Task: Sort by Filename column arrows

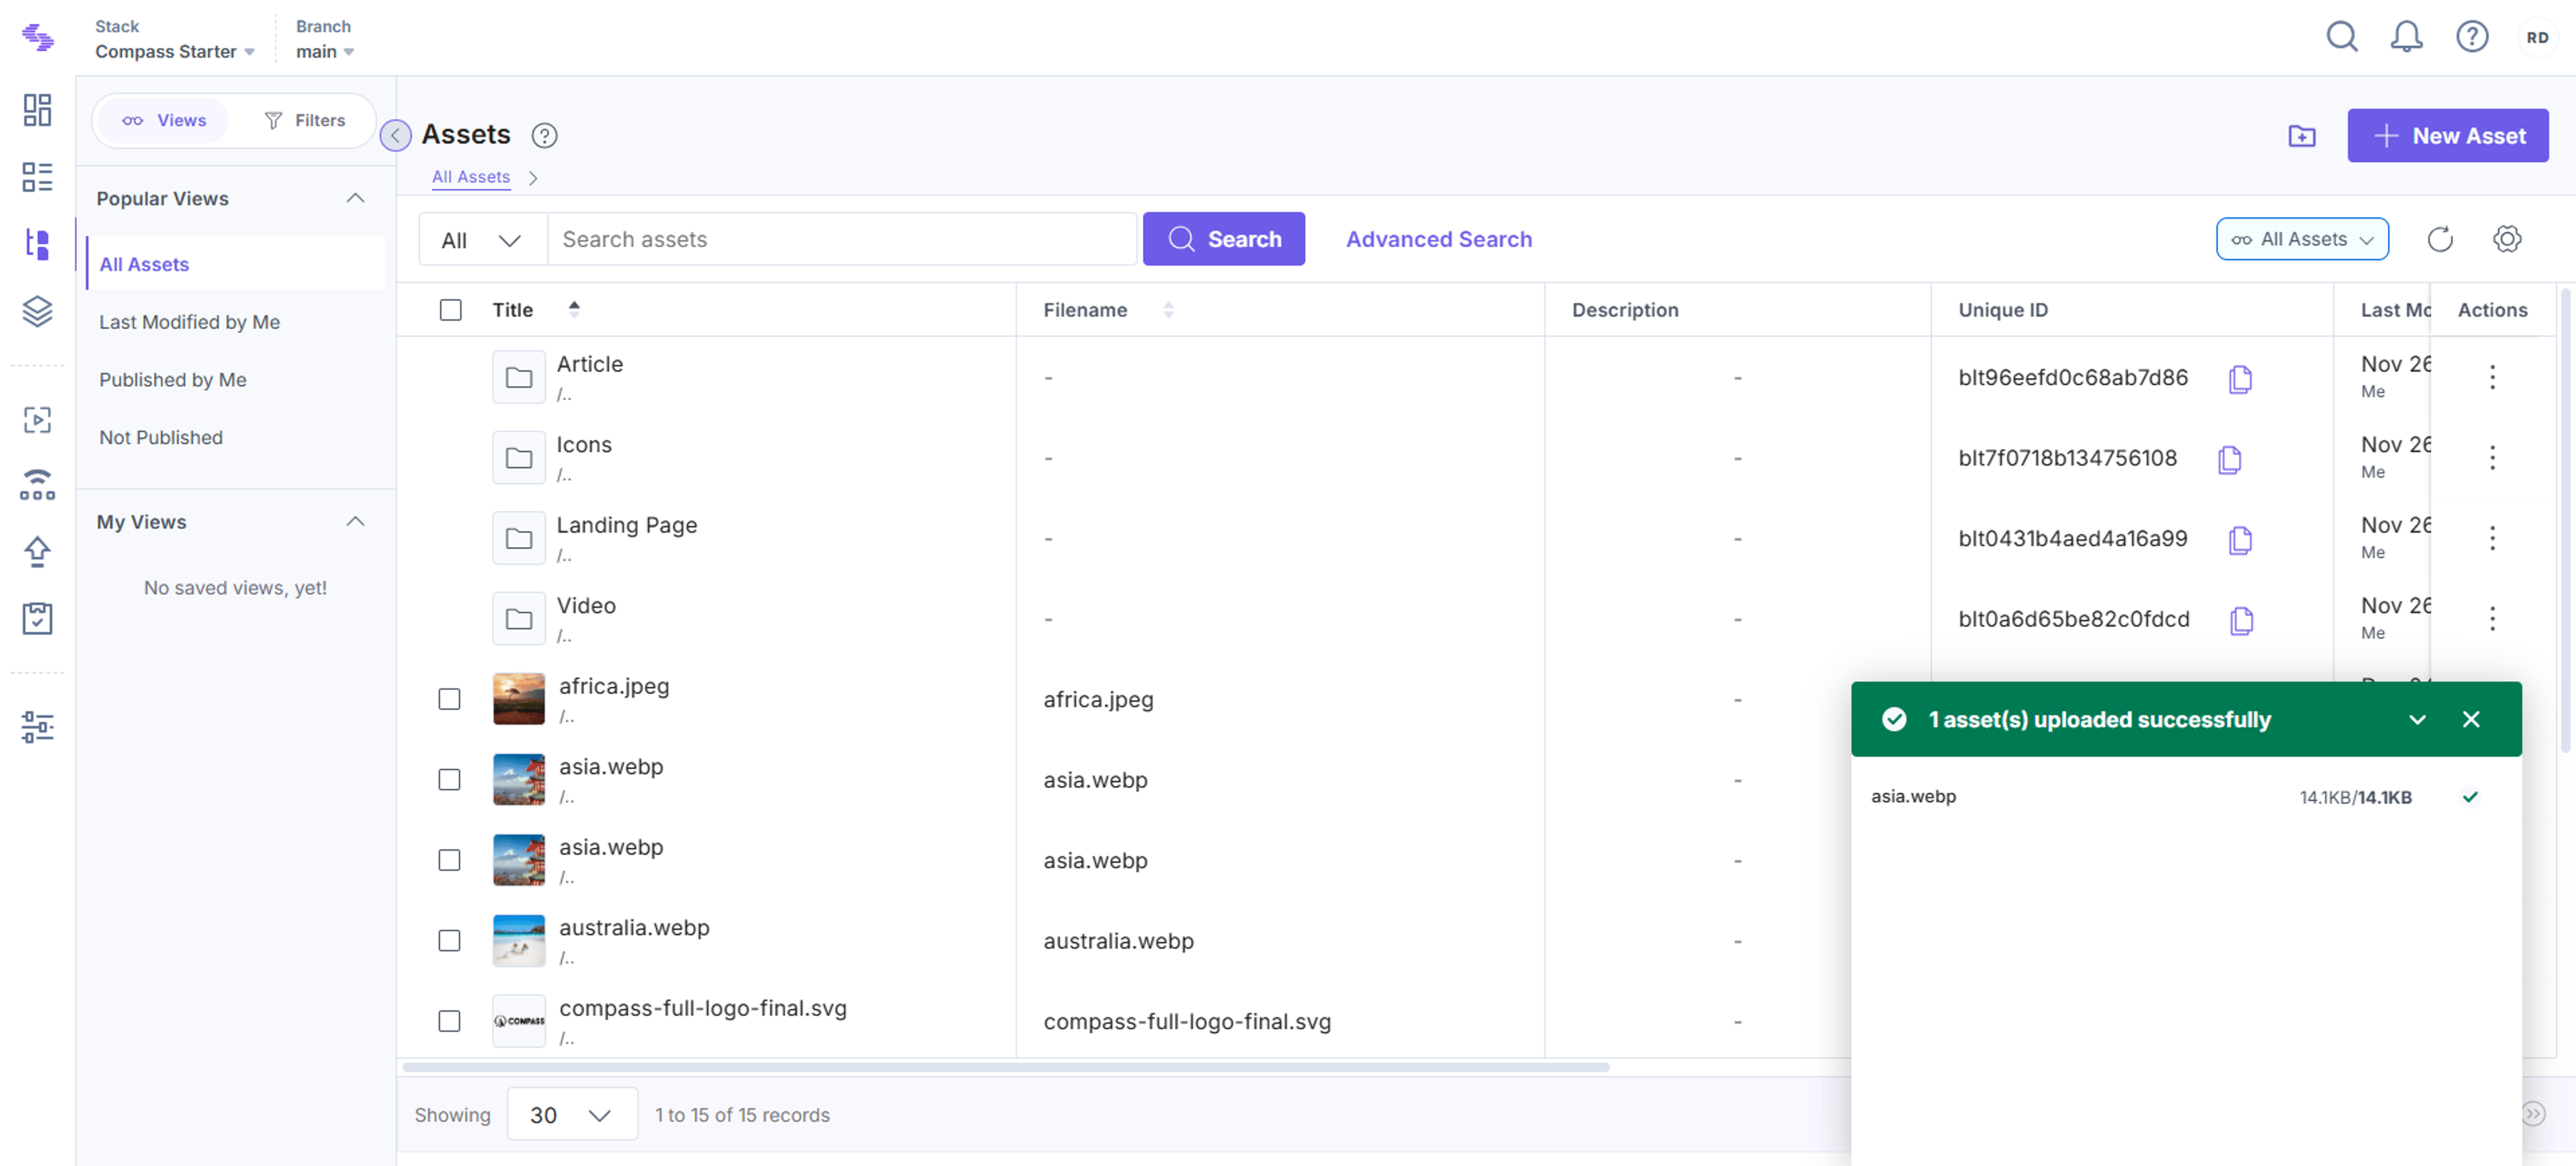Action: coord(1168,310)
